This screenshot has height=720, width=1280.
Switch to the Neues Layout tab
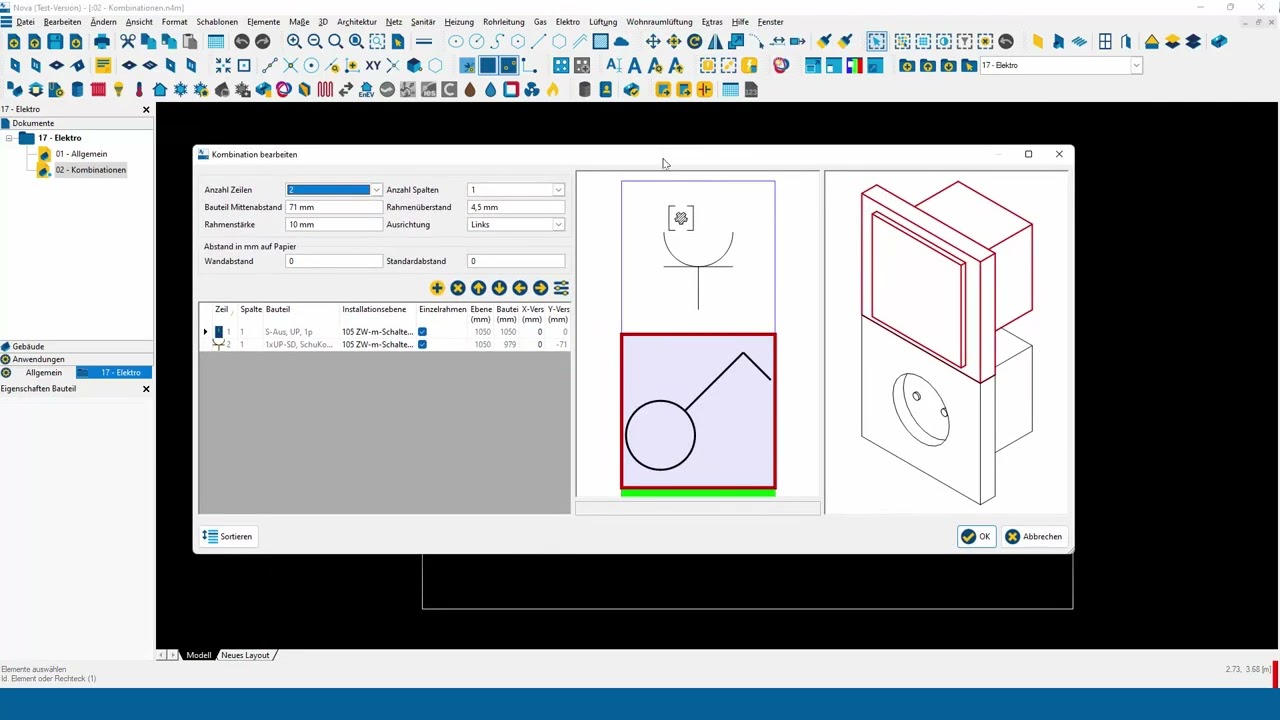(x=246, y=655)
